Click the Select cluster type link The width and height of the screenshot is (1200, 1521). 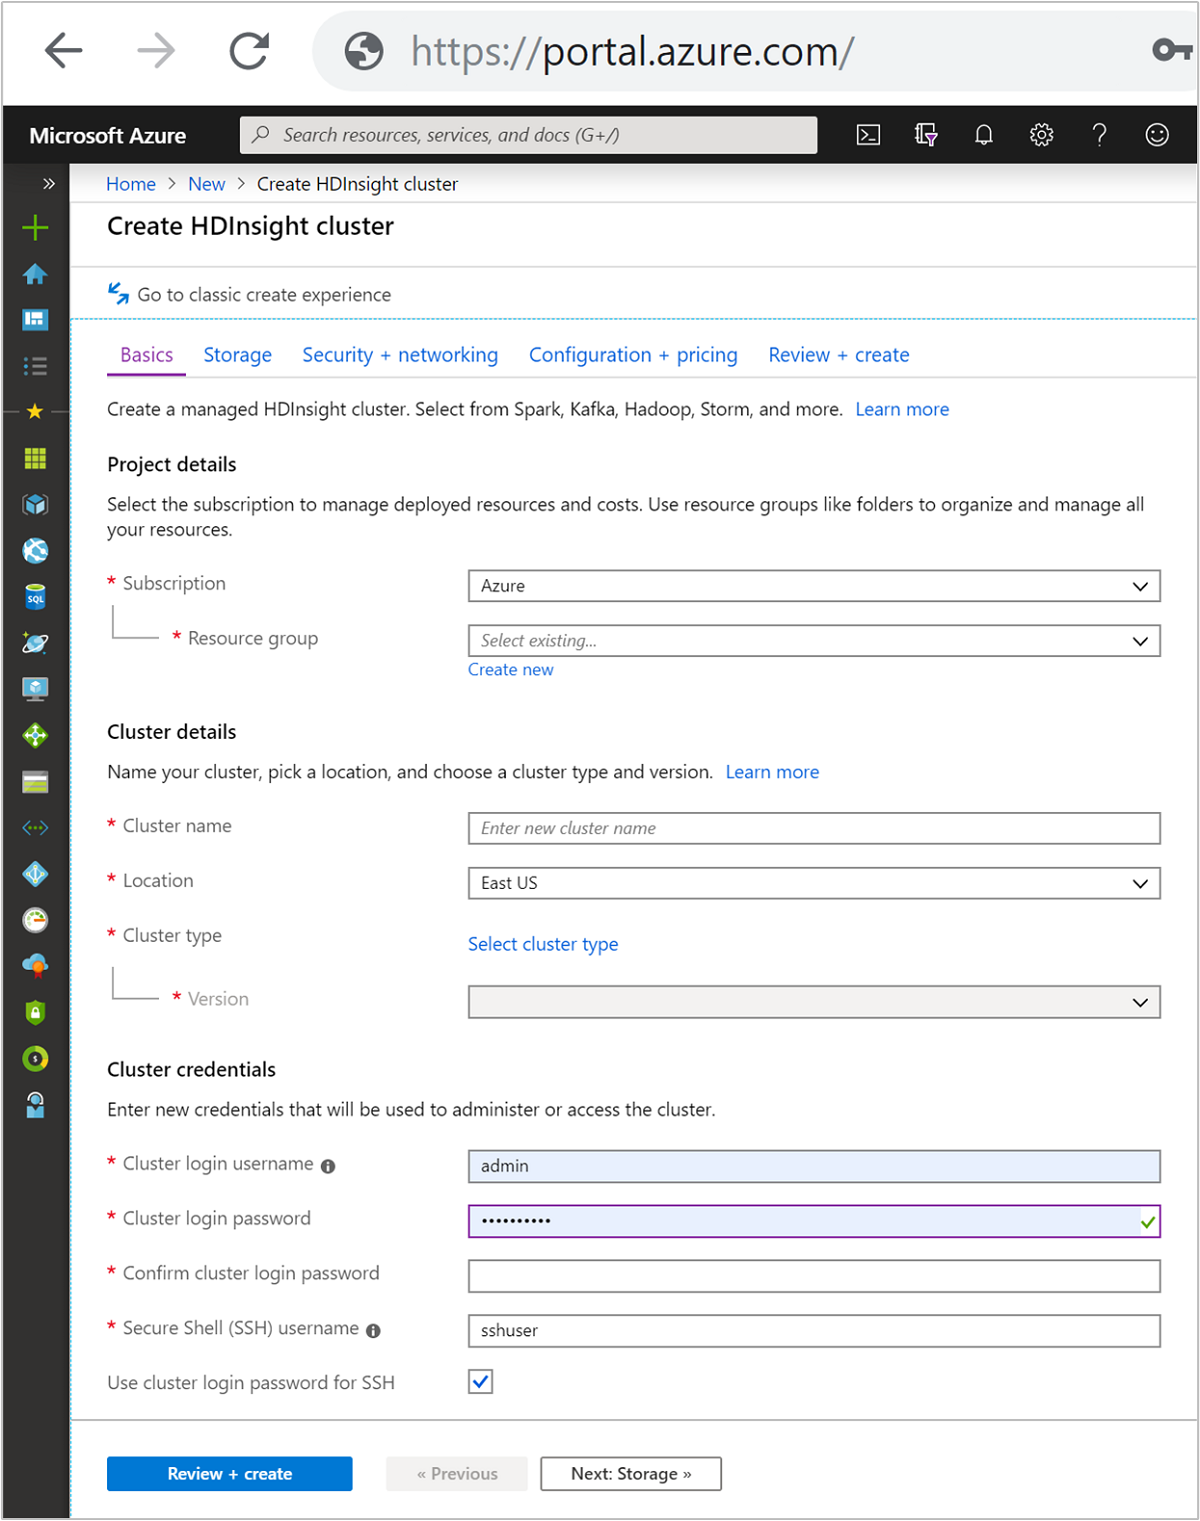[543, 944]
